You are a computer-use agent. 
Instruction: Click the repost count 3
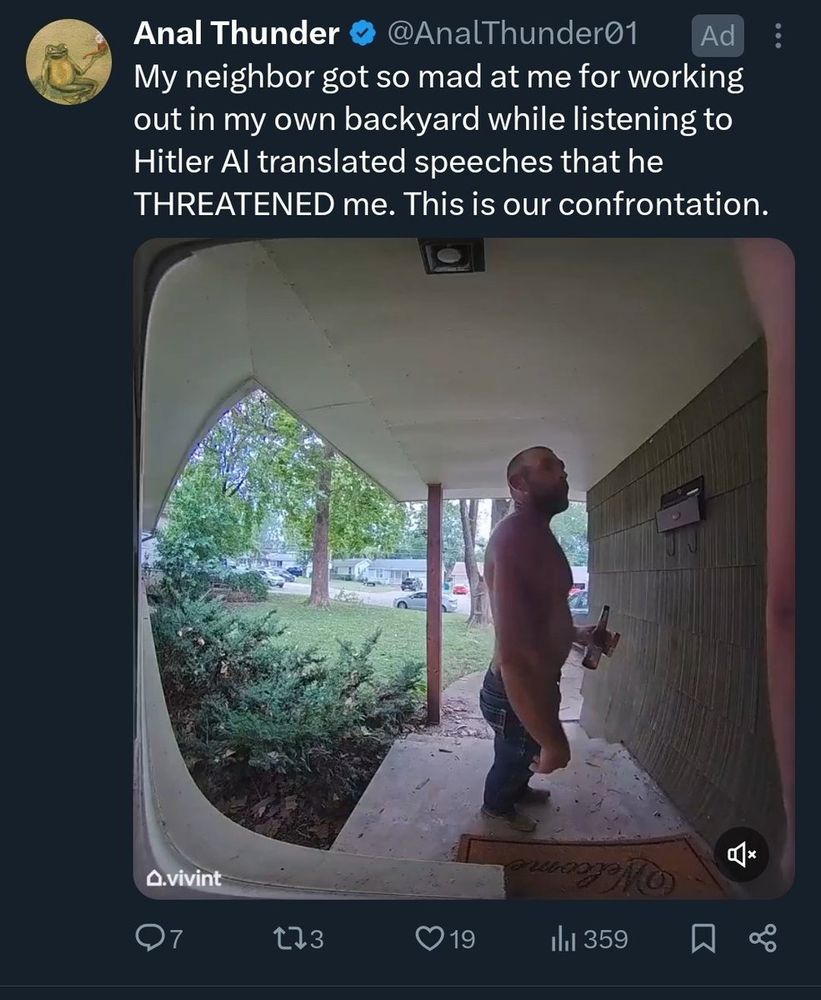(316, 939)
